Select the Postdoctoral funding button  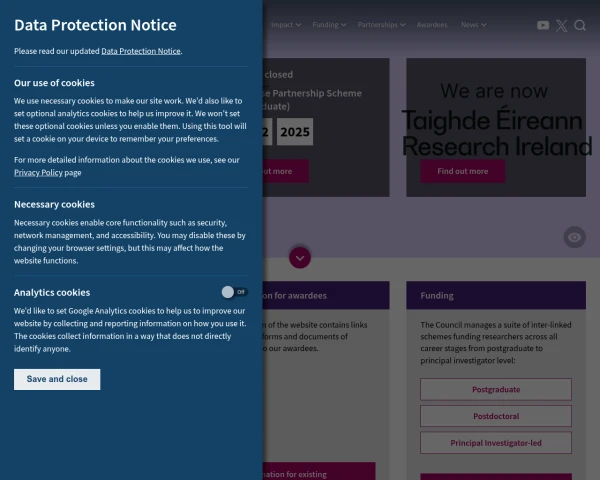[x=496, y=416]
